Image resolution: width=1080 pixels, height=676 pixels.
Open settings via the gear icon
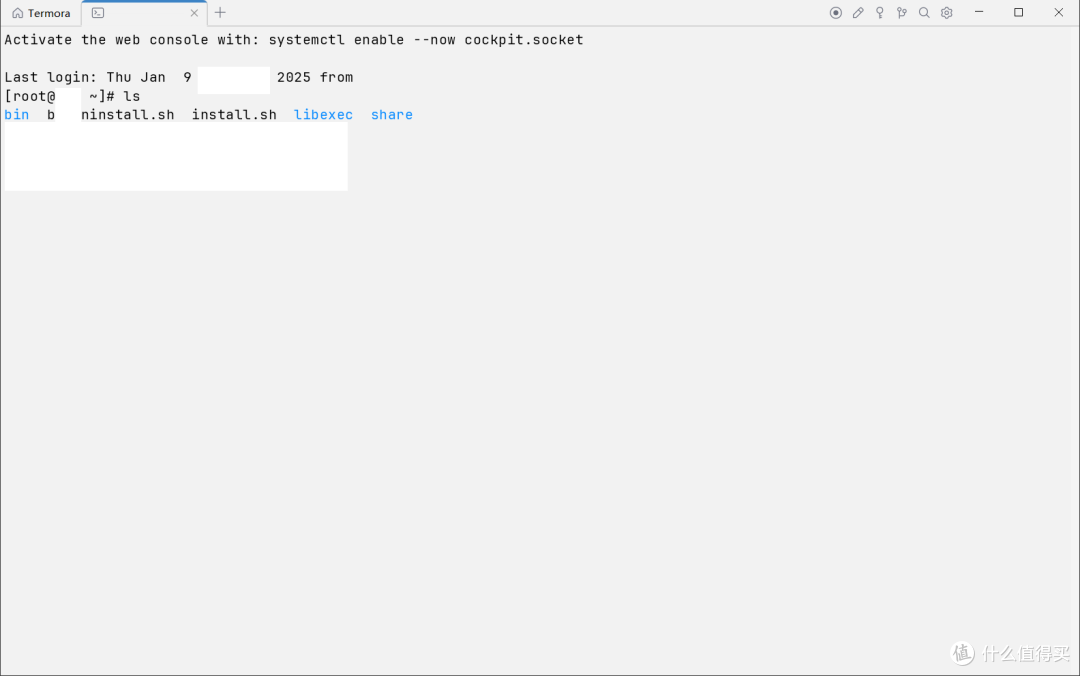click(x=946, y=12)
